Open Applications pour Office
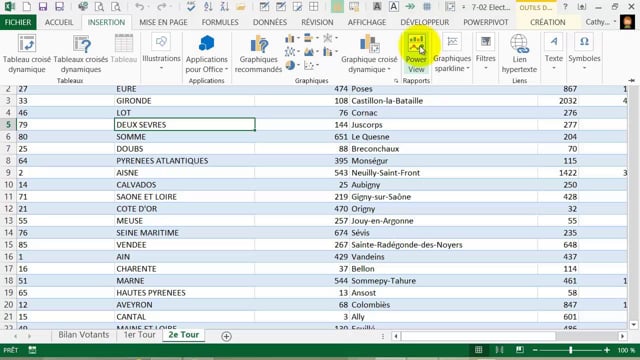 point(207,54)
